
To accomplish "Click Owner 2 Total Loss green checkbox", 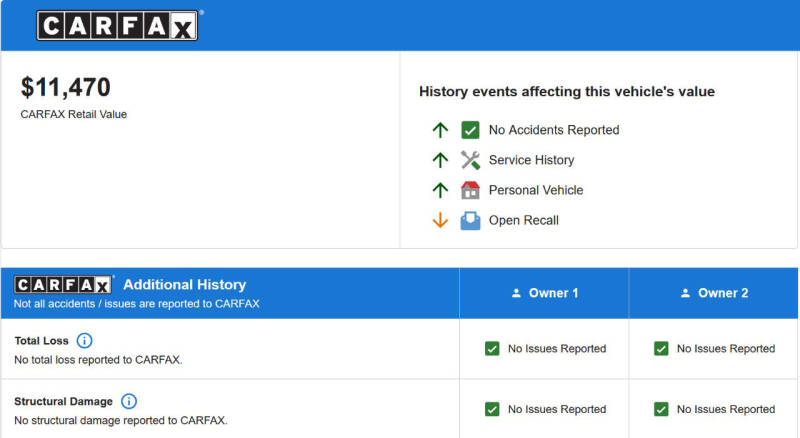I will 661,349.
